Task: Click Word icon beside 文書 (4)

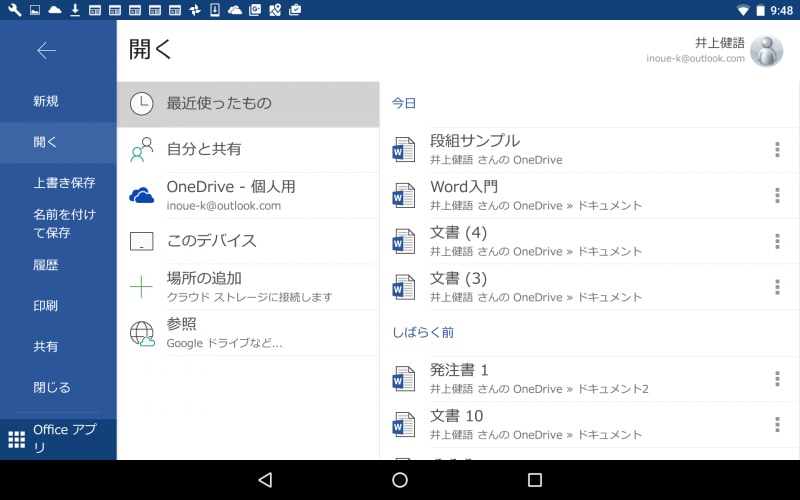Action: [404, 241]
